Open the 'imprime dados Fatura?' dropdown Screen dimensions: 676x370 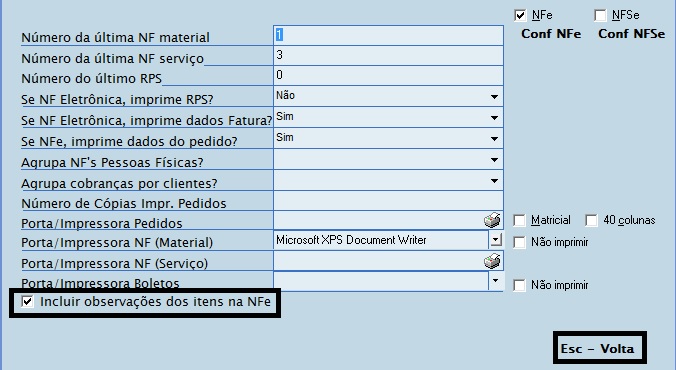click(x=494, y=118)
